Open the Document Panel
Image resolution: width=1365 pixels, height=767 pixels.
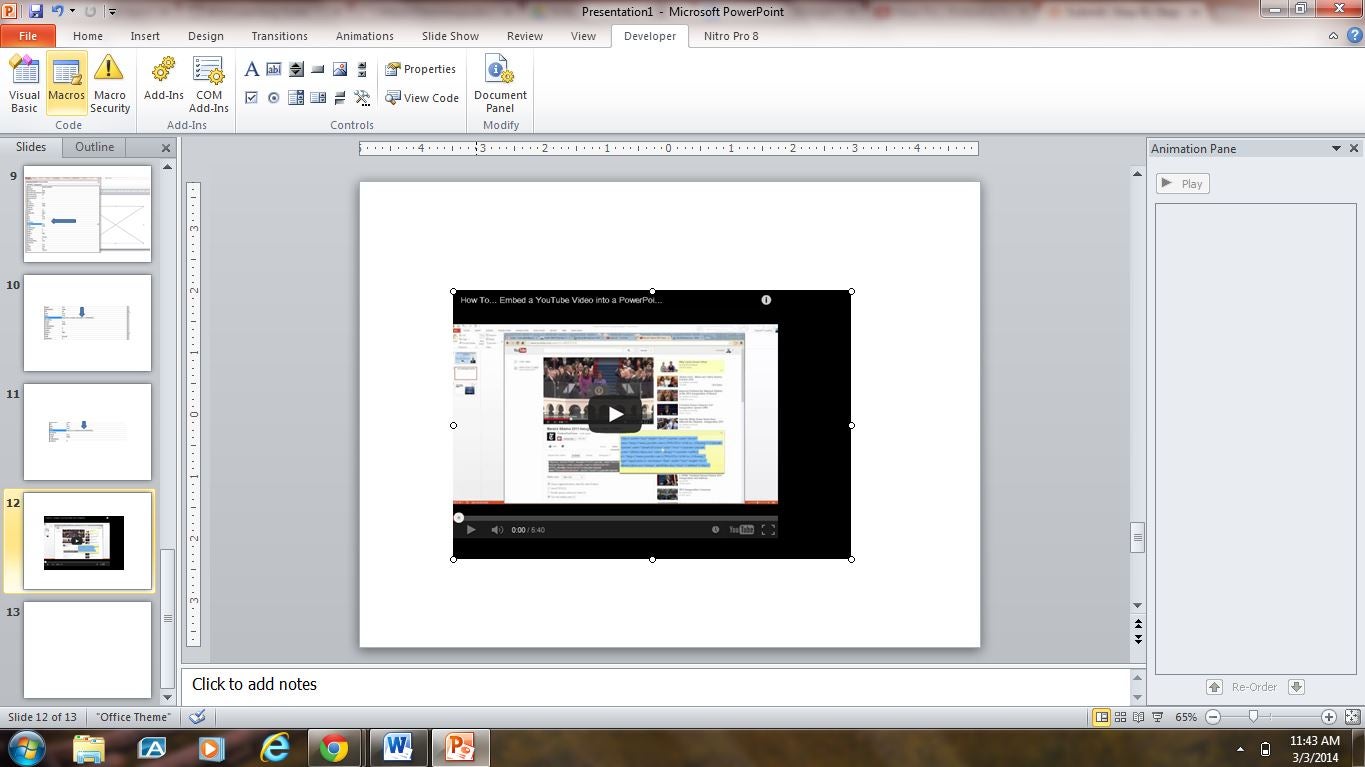[499, 85]
